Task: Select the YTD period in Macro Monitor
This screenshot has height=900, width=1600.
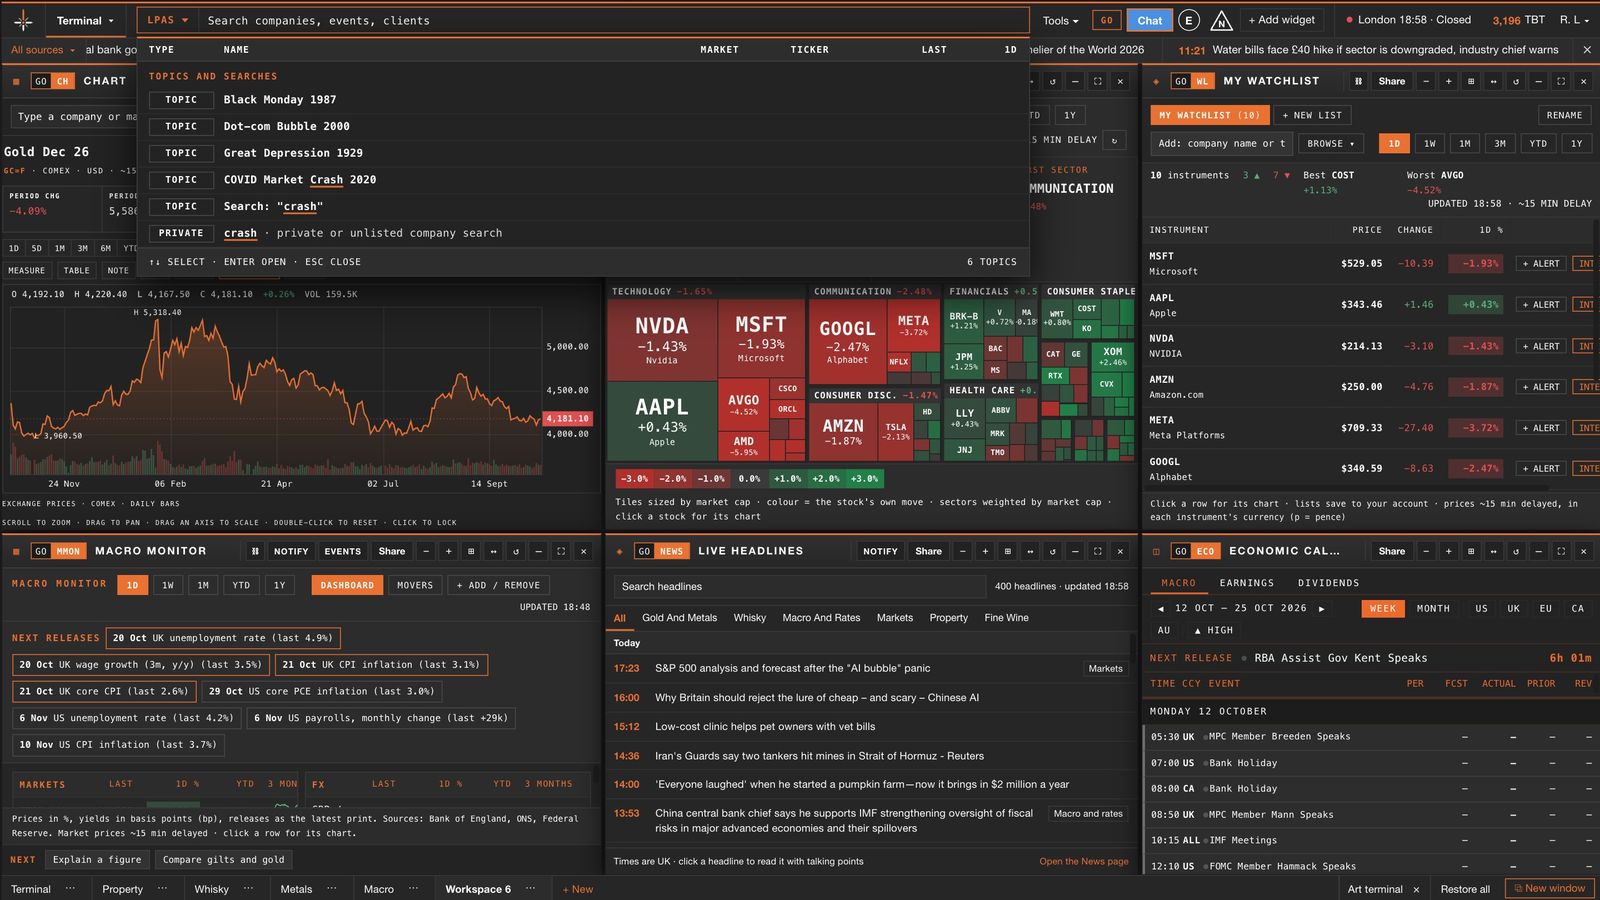Action: coord(241,585)
